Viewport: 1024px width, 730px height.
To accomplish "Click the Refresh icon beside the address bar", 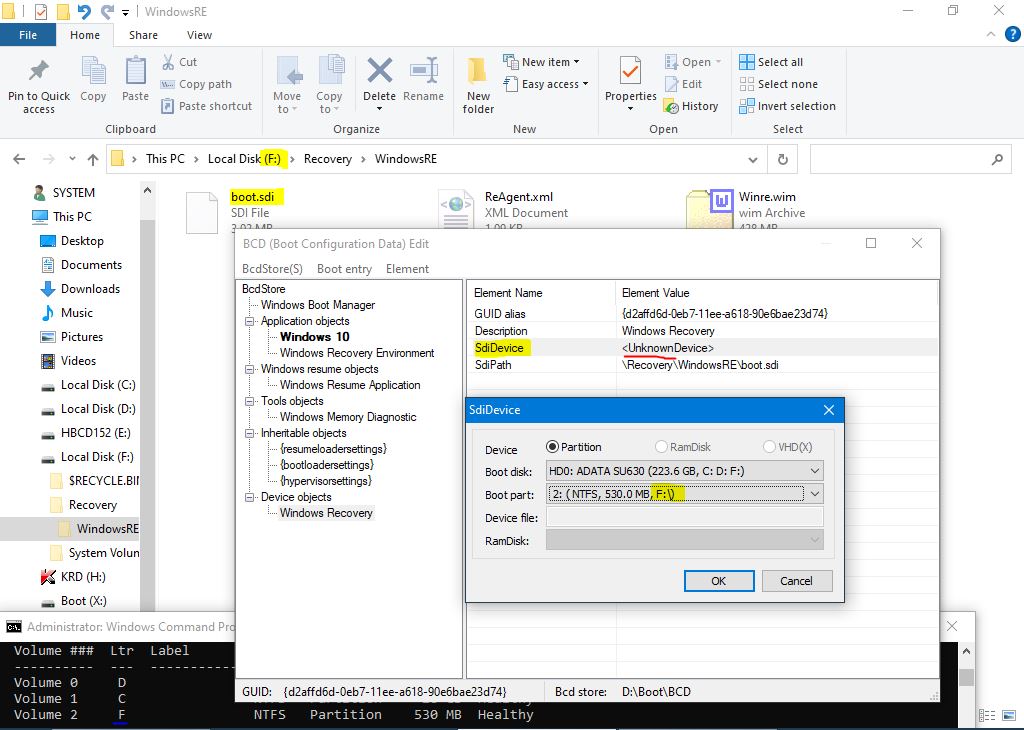I will tap(782, 159).
